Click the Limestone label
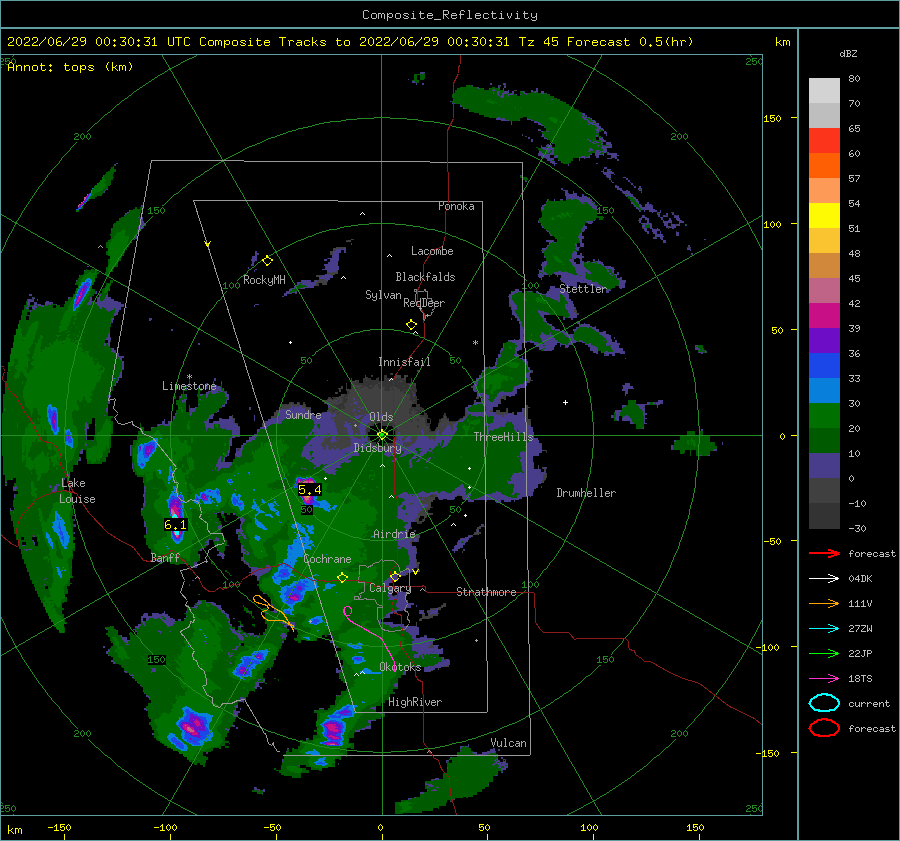This screenshot has width=900, height=841. 189,386
